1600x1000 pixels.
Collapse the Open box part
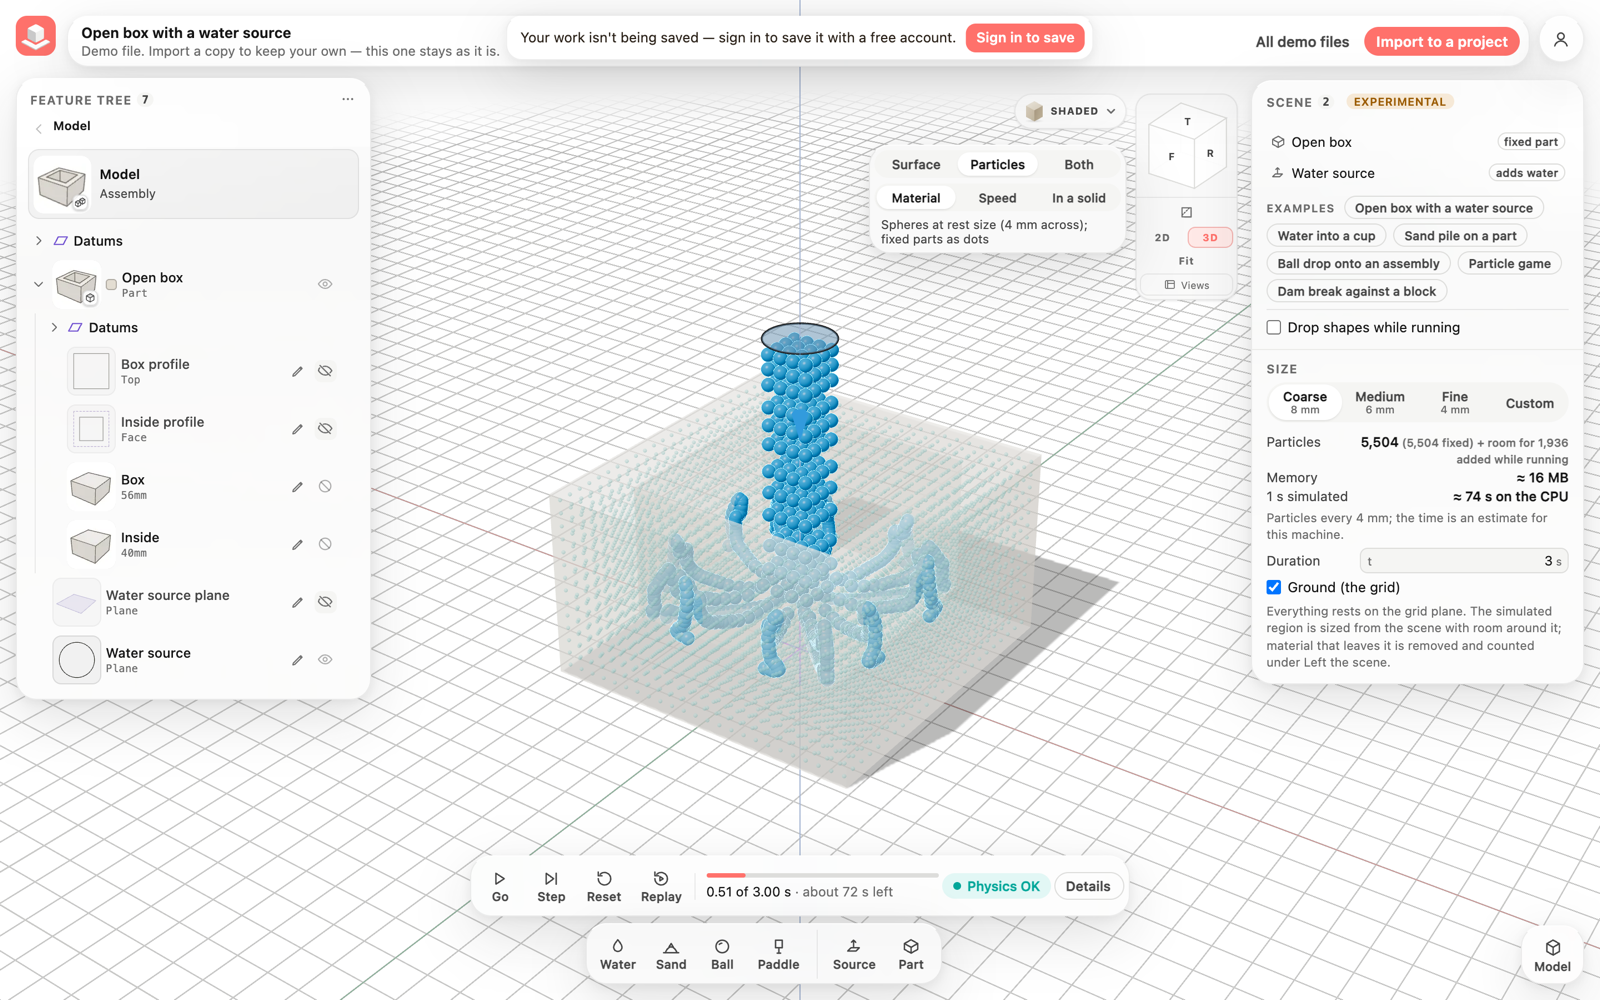pyautogui.click(x=39, y=284)
